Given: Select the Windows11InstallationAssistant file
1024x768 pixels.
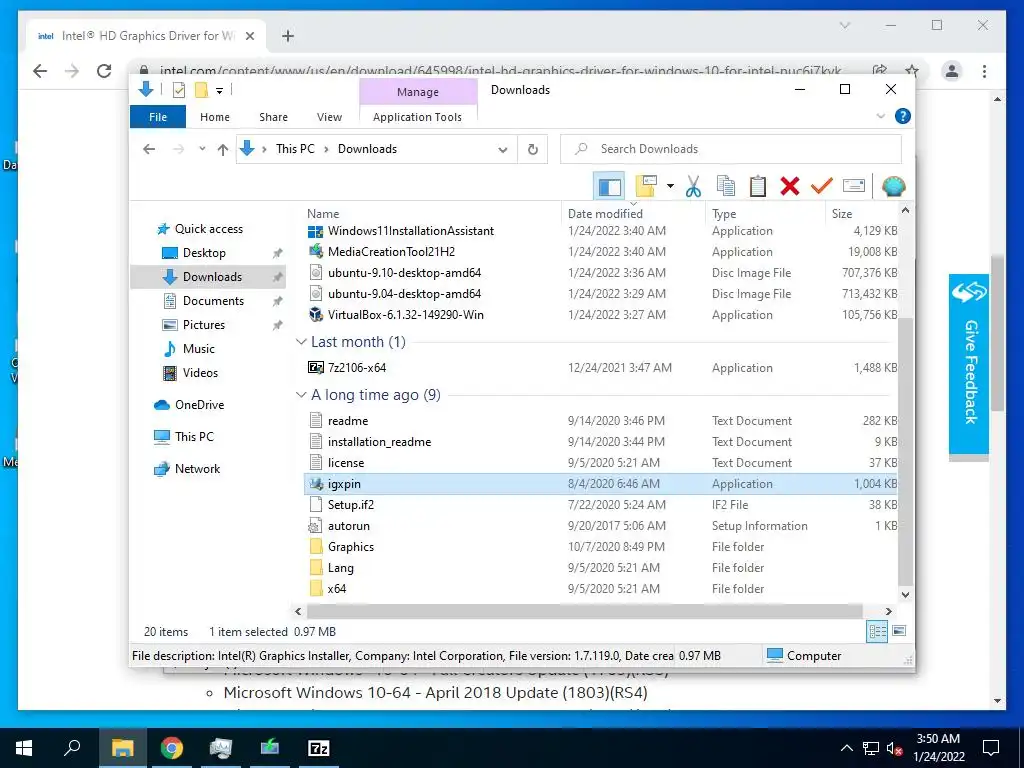Looking at the screenshot, I should [x=411, y=231].
